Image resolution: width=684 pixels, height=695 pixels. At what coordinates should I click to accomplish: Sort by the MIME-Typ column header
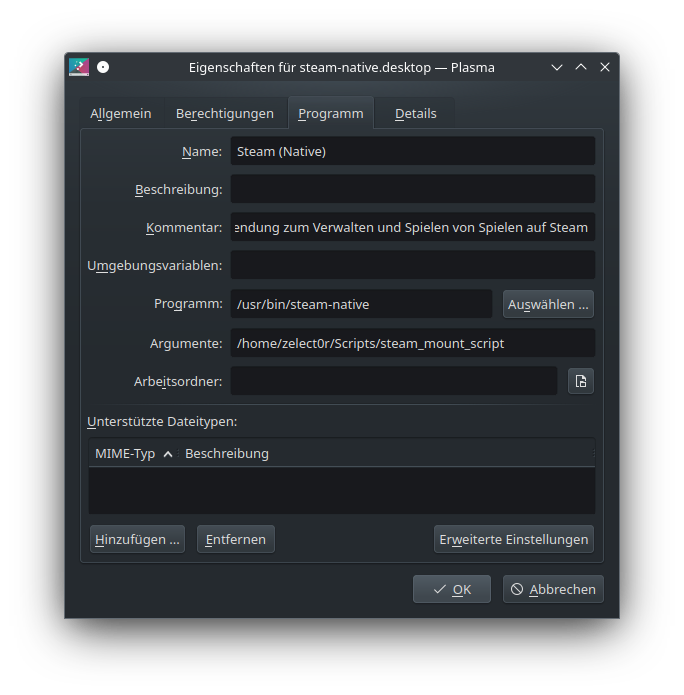coord(133,453)
